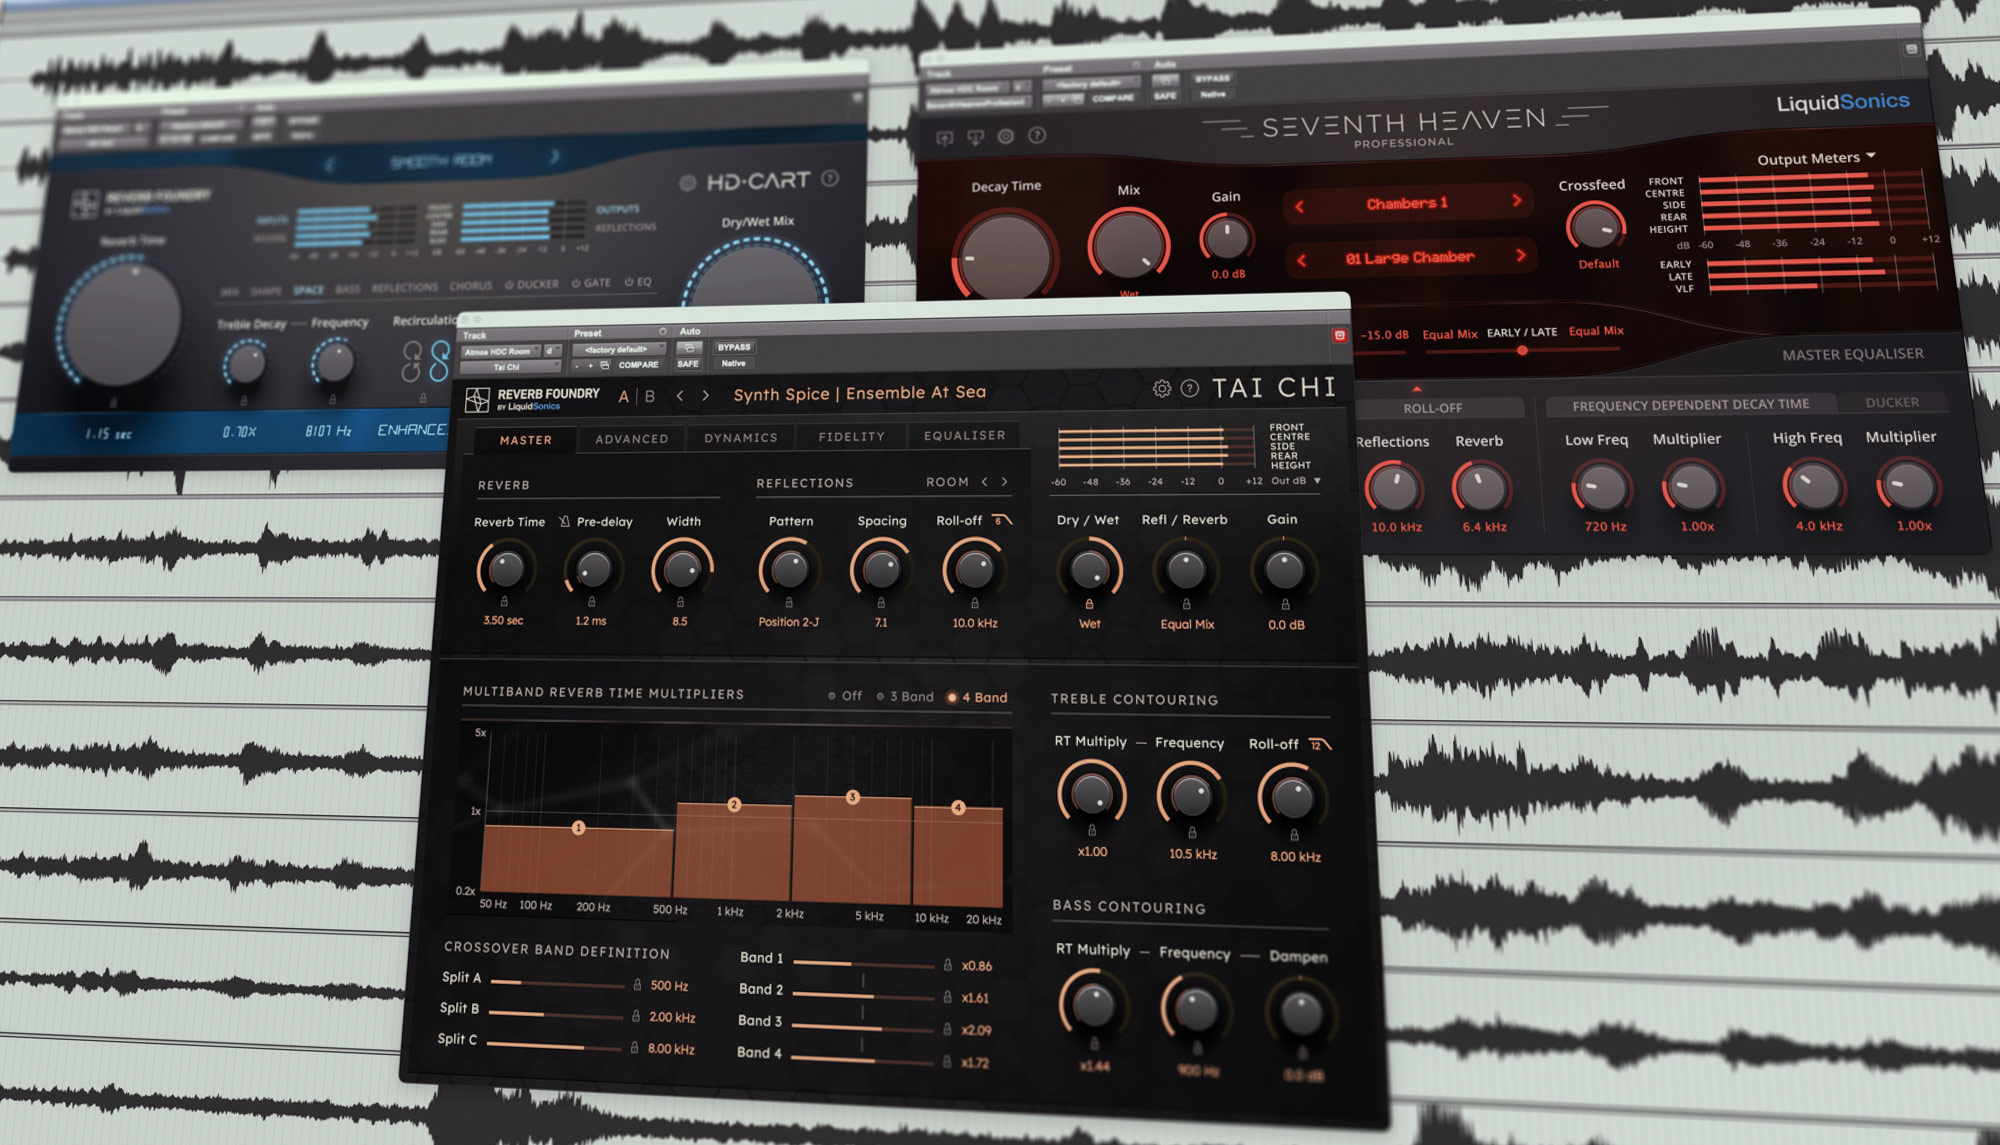Click the Master Equaliser label in Seventh Heaven

(x=1852, y=354)
